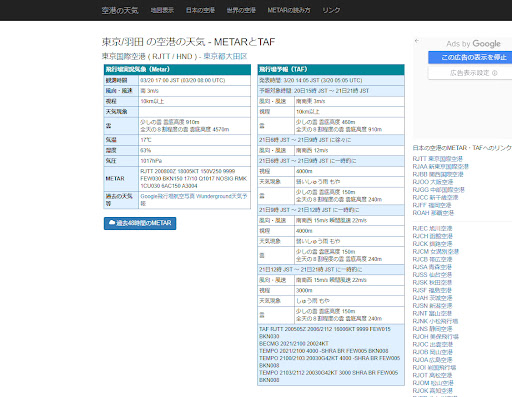Open the METARの読み方 menu item
The height and width of the screenshot is (397, 512).
coord(289,10)
